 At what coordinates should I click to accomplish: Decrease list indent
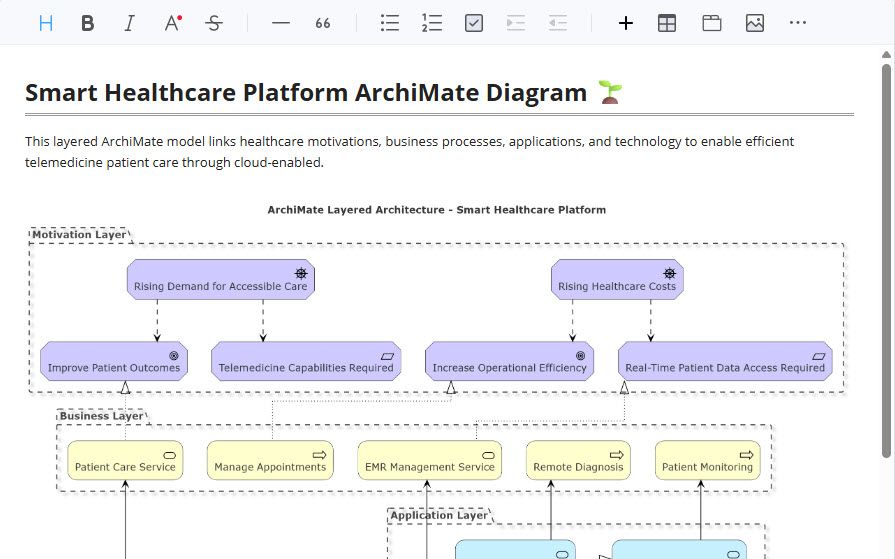558,23
